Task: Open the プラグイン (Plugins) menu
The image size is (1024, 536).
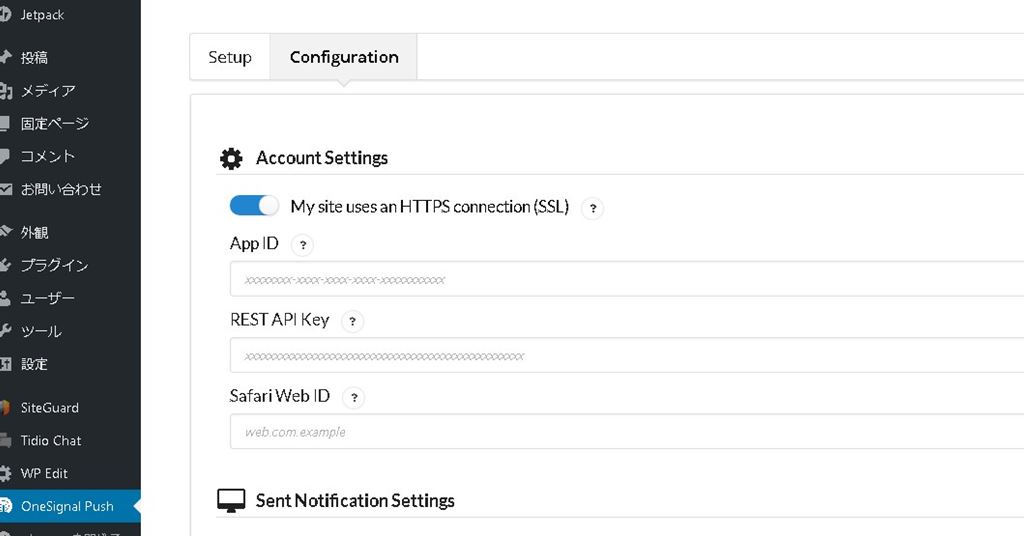Action: (x=54, y=265)
